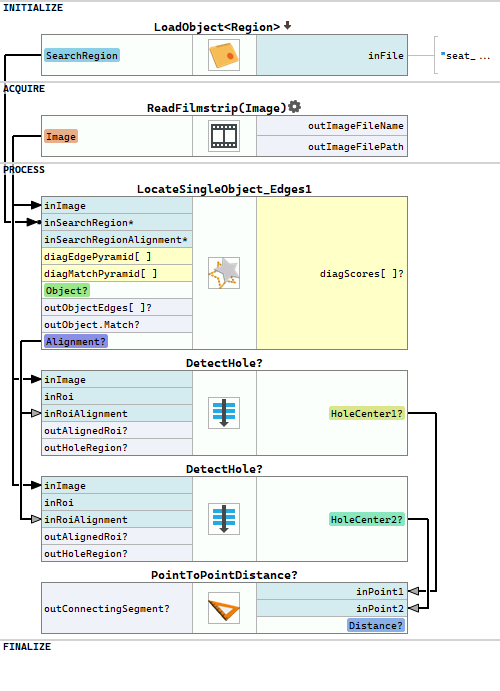Click the green Object? output tag

click(x=67, y=291)
